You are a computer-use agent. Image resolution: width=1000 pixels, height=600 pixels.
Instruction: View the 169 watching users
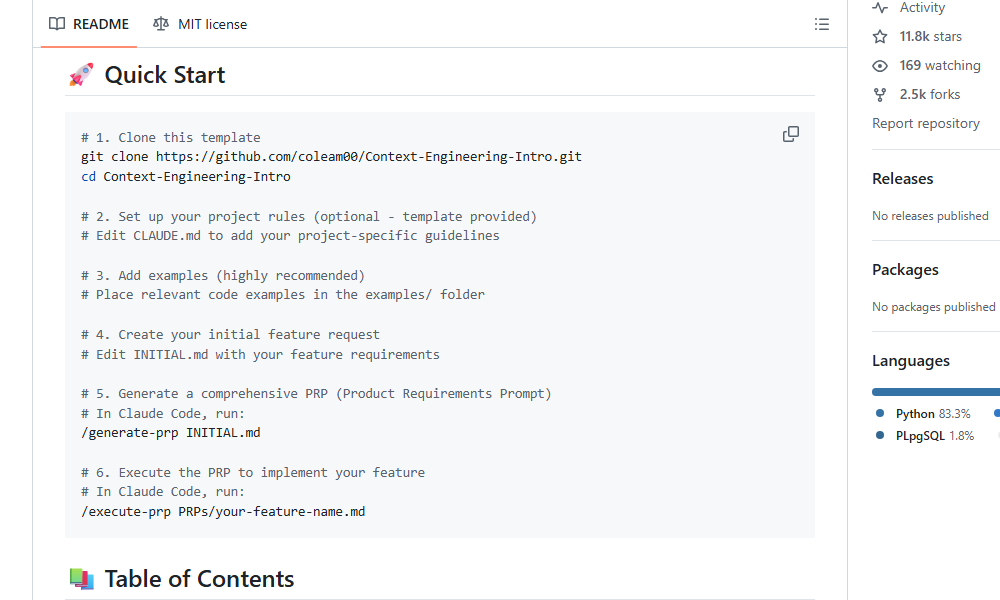click(939, 66)
